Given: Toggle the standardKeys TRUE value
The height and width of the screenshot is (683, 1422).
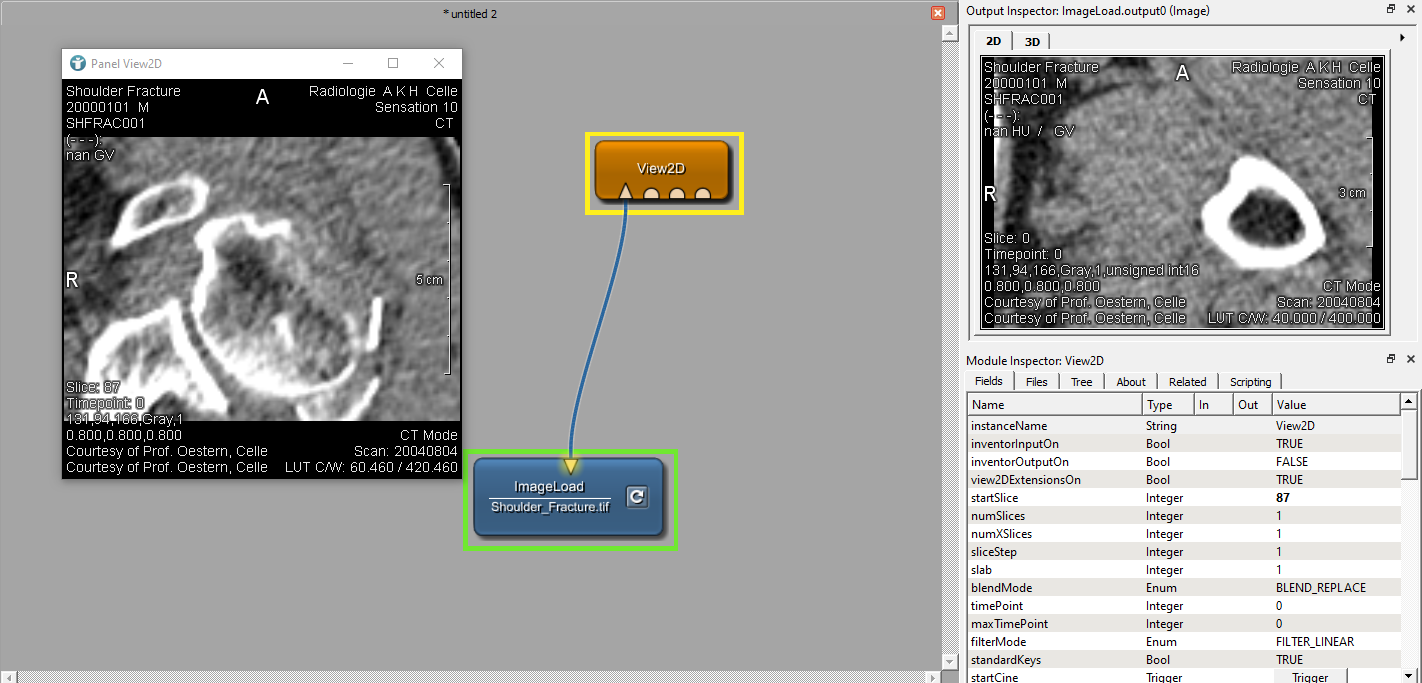Looking at the screenshot, I should tap(1289, 660).
